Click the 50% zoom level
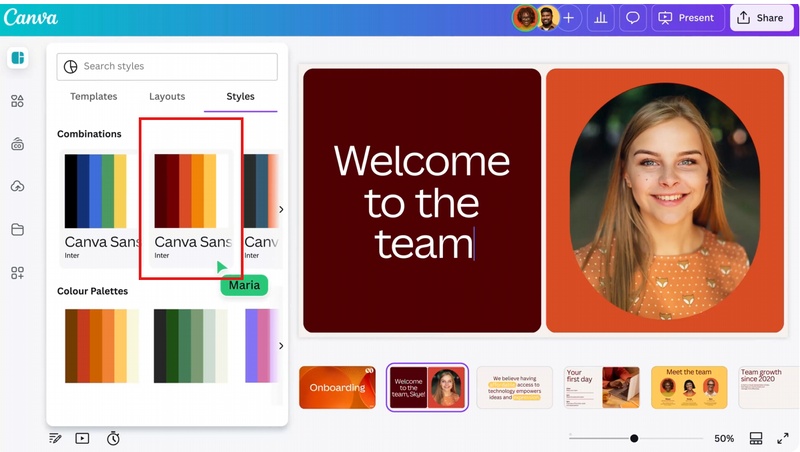800x452 pixels. tap(724, 438)
